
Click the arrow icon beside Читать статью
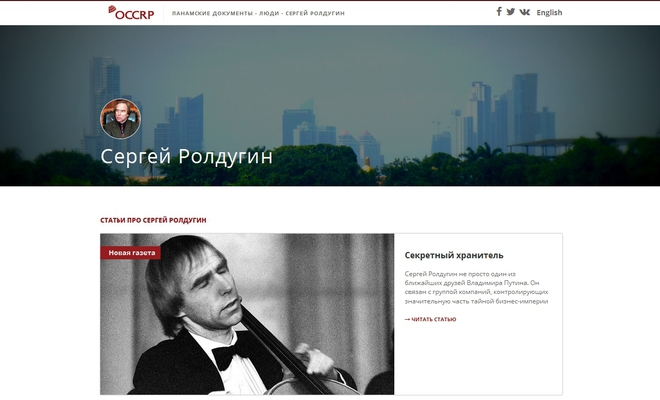[407, 320]
